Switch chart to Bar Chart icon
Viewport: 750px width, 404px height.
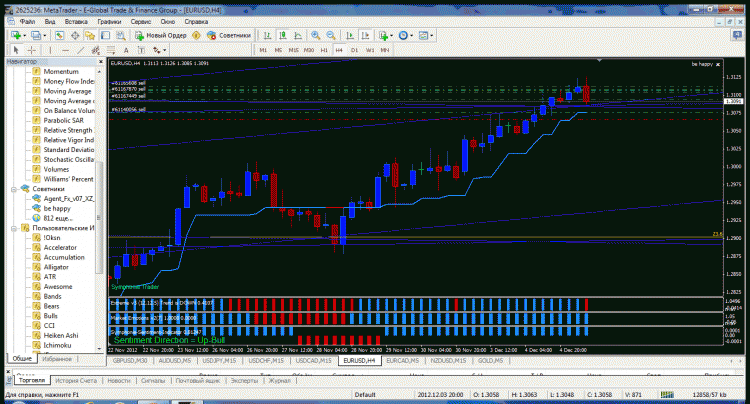pos(267,35)
